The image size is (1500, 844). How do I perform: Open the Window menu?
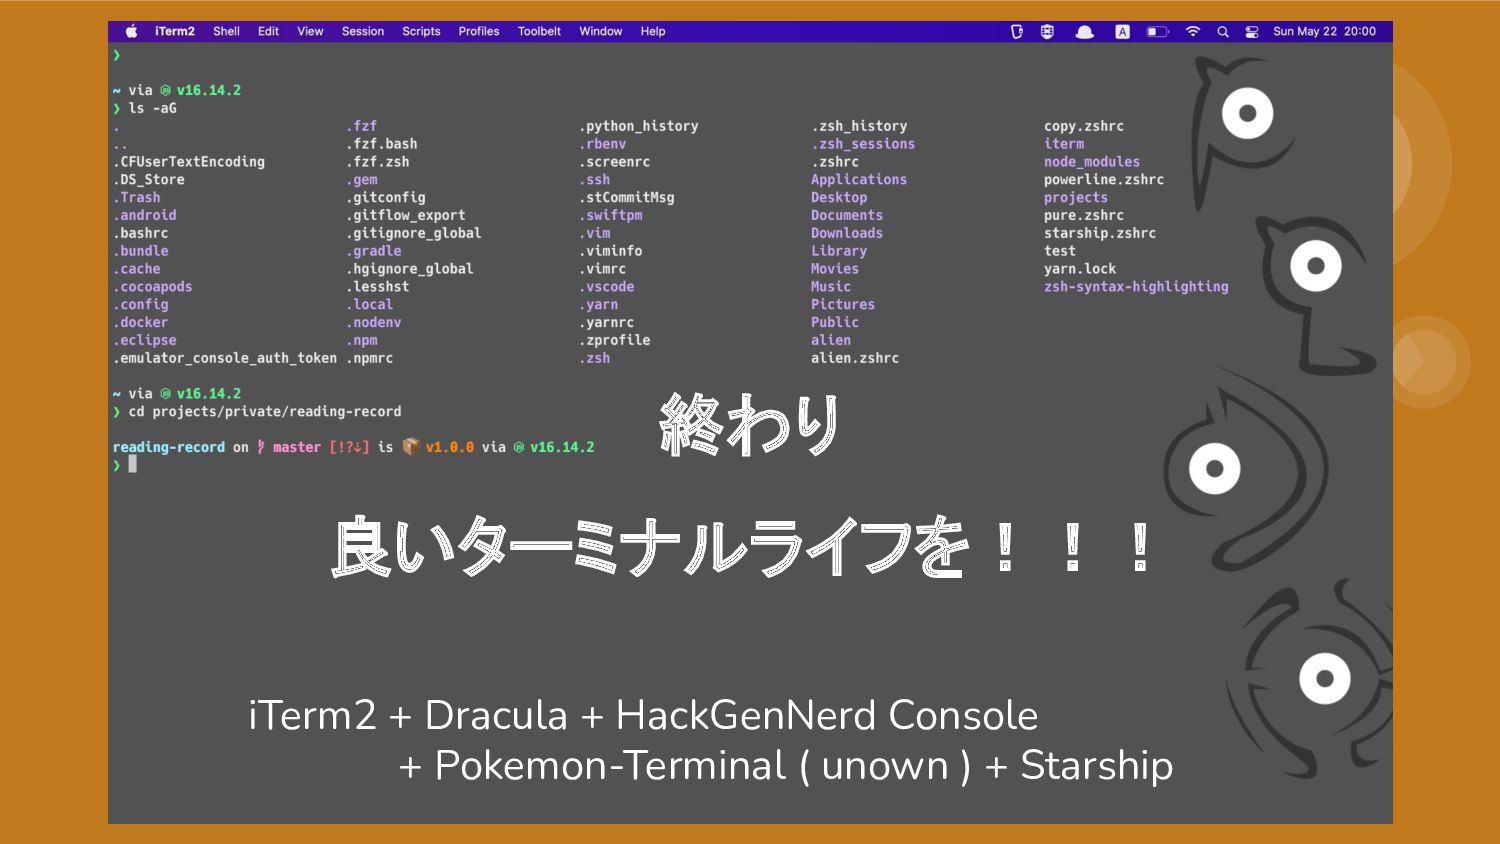pyautogui.click(x=601, y=31)
